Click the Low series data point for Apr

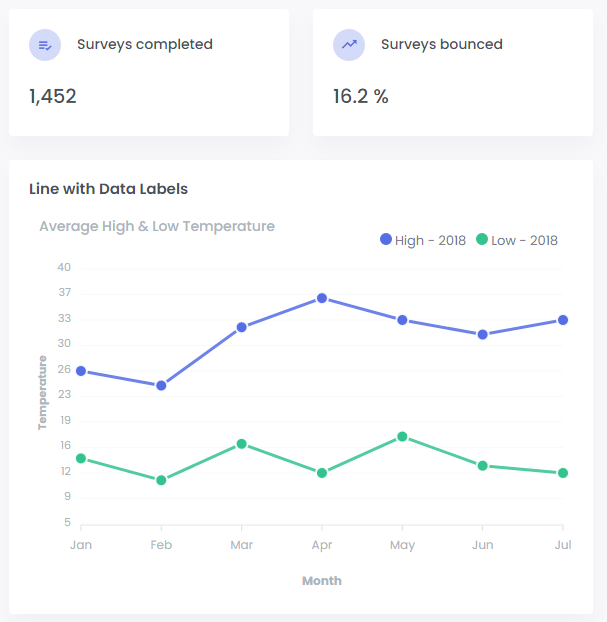pyautogui.click(x=322, y=473)
